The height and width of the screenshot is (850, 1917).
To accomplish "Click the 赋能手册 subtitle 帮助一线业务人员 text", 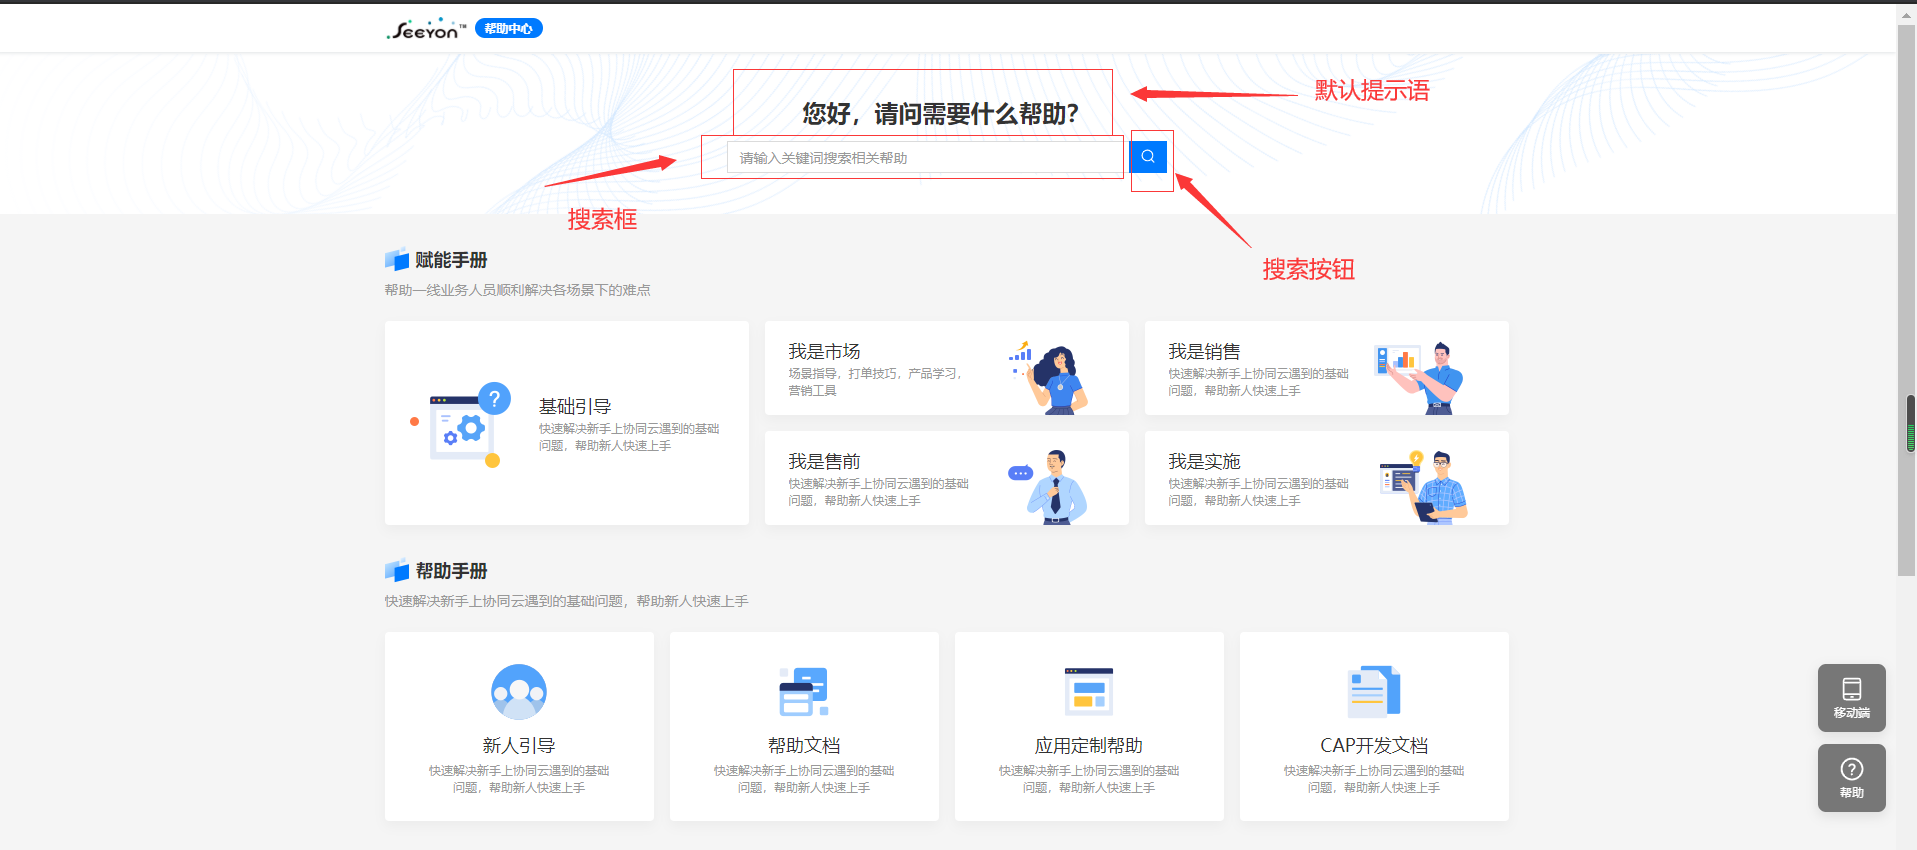I will click(518, 290).
